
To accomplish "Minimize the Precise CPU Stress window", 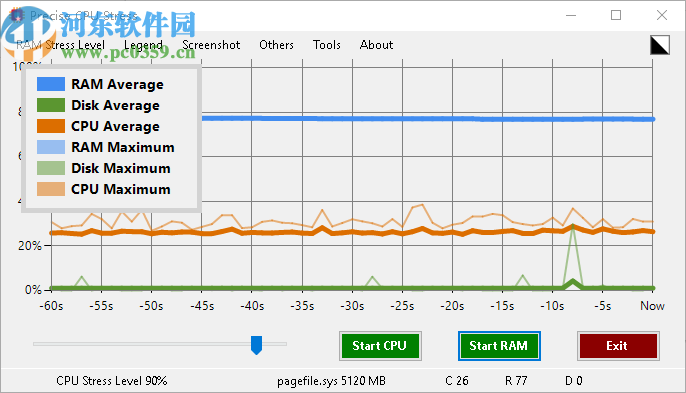I will pos(570,15).
